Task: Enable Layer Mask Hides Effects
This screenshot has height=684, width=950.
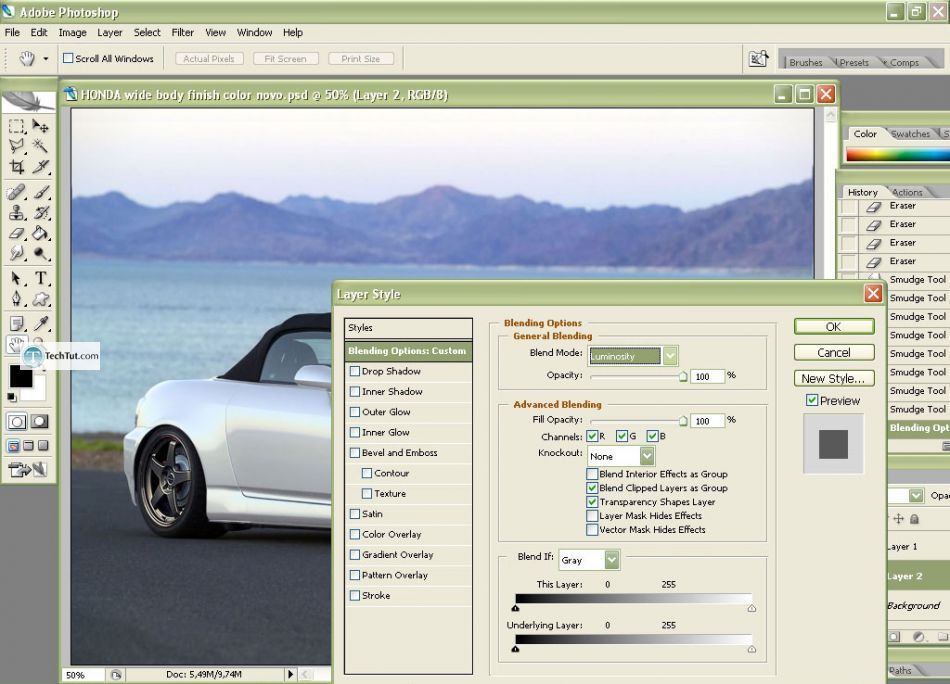Action: click(592, 516)
